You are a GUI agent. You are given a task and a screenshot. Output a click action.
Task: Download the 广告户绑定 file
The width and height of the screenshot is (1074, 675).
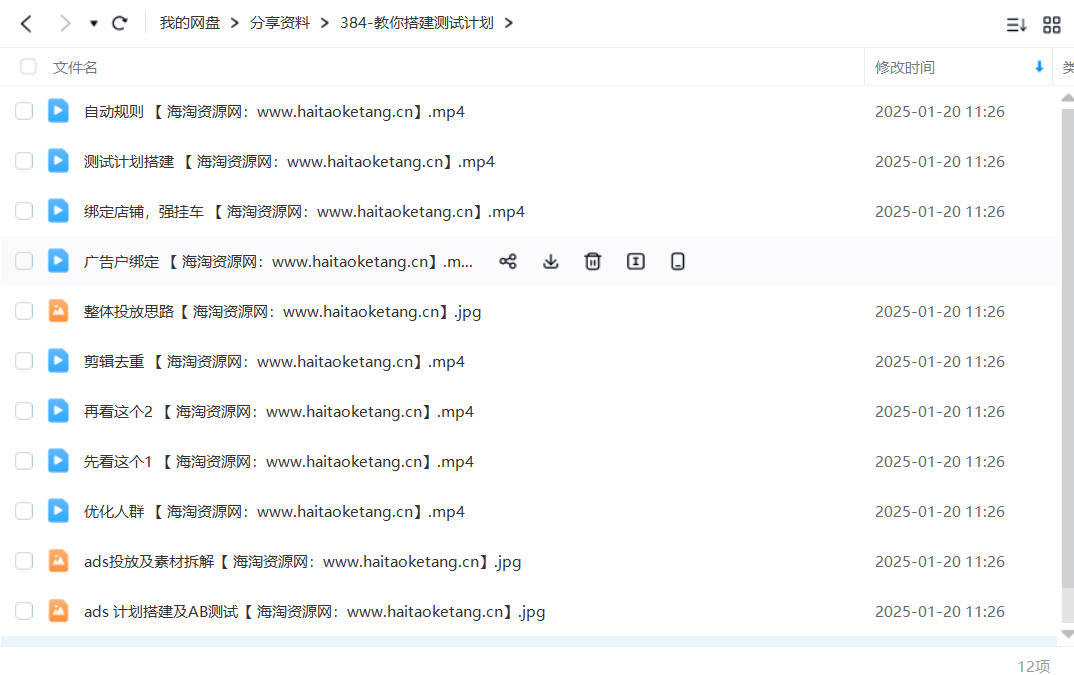(551, 261)
